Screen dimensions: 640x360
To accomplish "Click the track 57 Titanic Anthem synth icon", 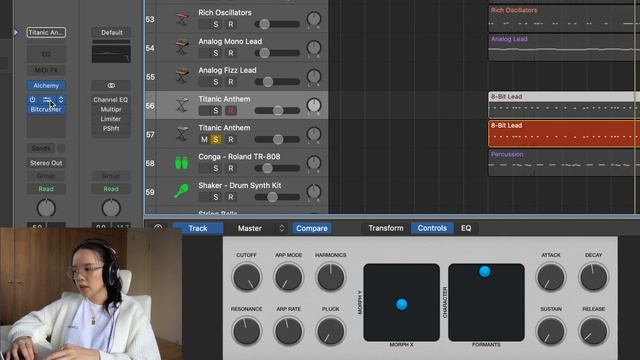I will pyautogui.click(x=182, y=134).
